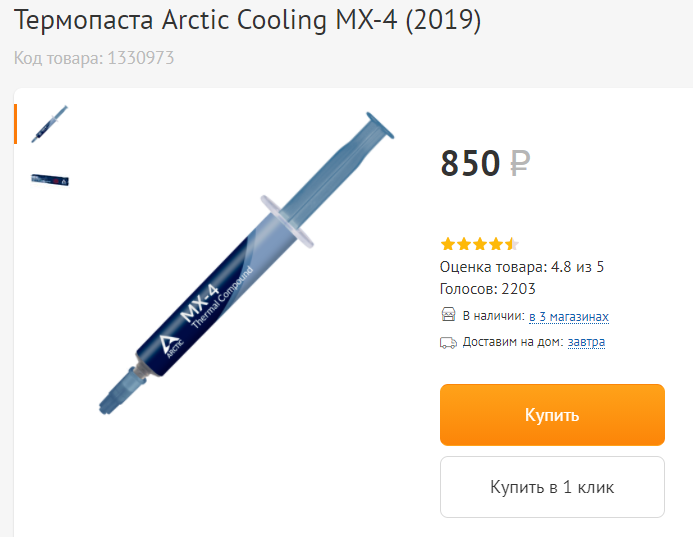The height and width of the screenshot is (537, 693).
Task: Click the ruble currency symbol
Action: 520,163
